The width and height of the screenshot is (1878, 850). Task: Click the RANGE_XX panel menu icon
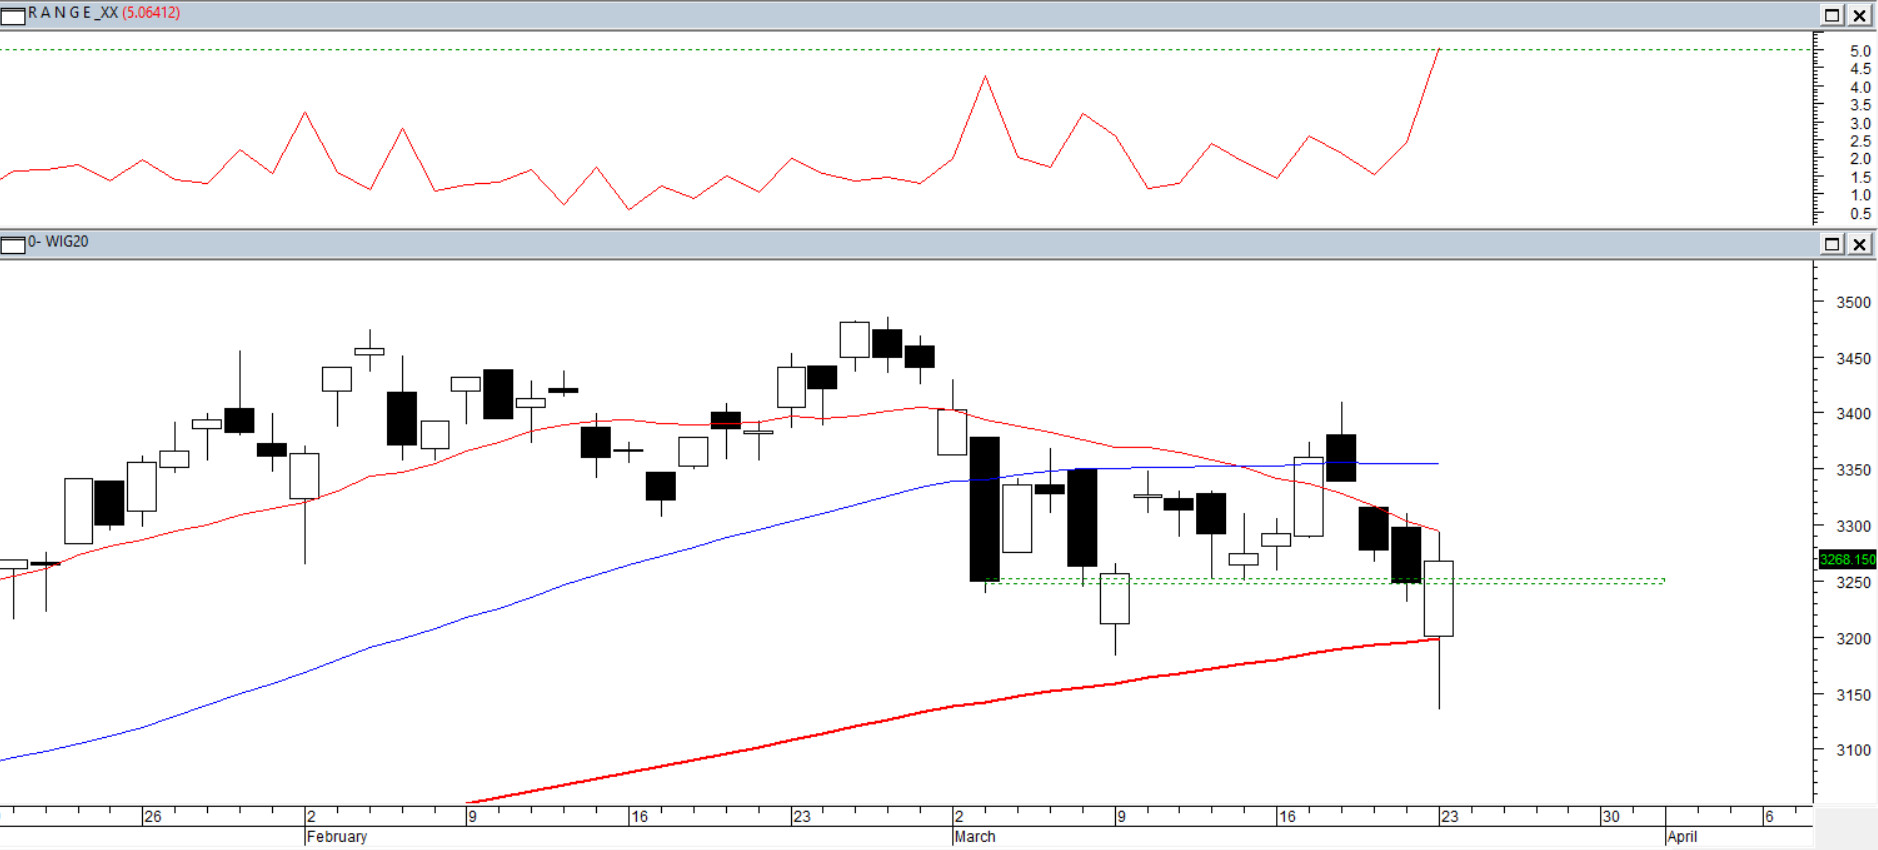13,15
